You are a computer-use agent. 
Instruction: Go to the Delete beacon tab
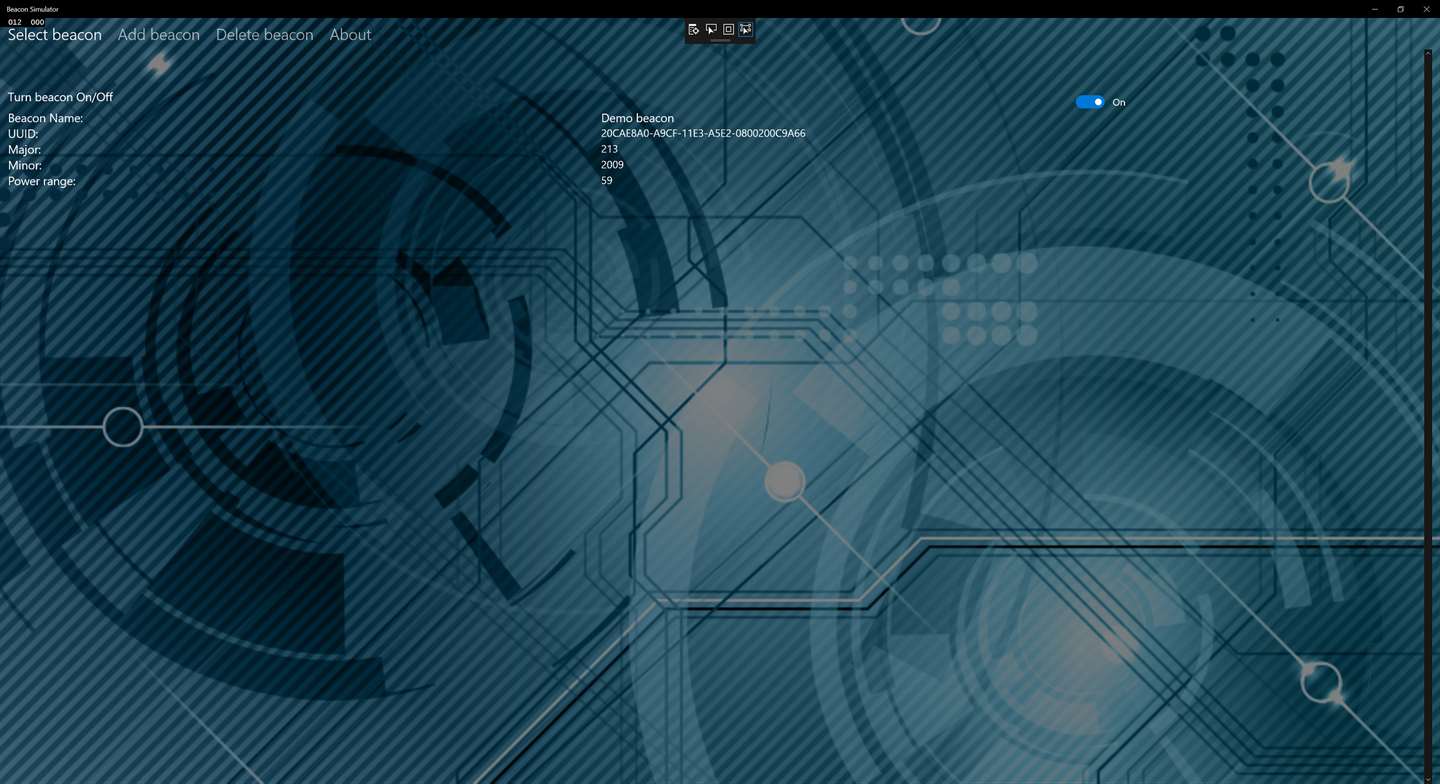[265, 34]
